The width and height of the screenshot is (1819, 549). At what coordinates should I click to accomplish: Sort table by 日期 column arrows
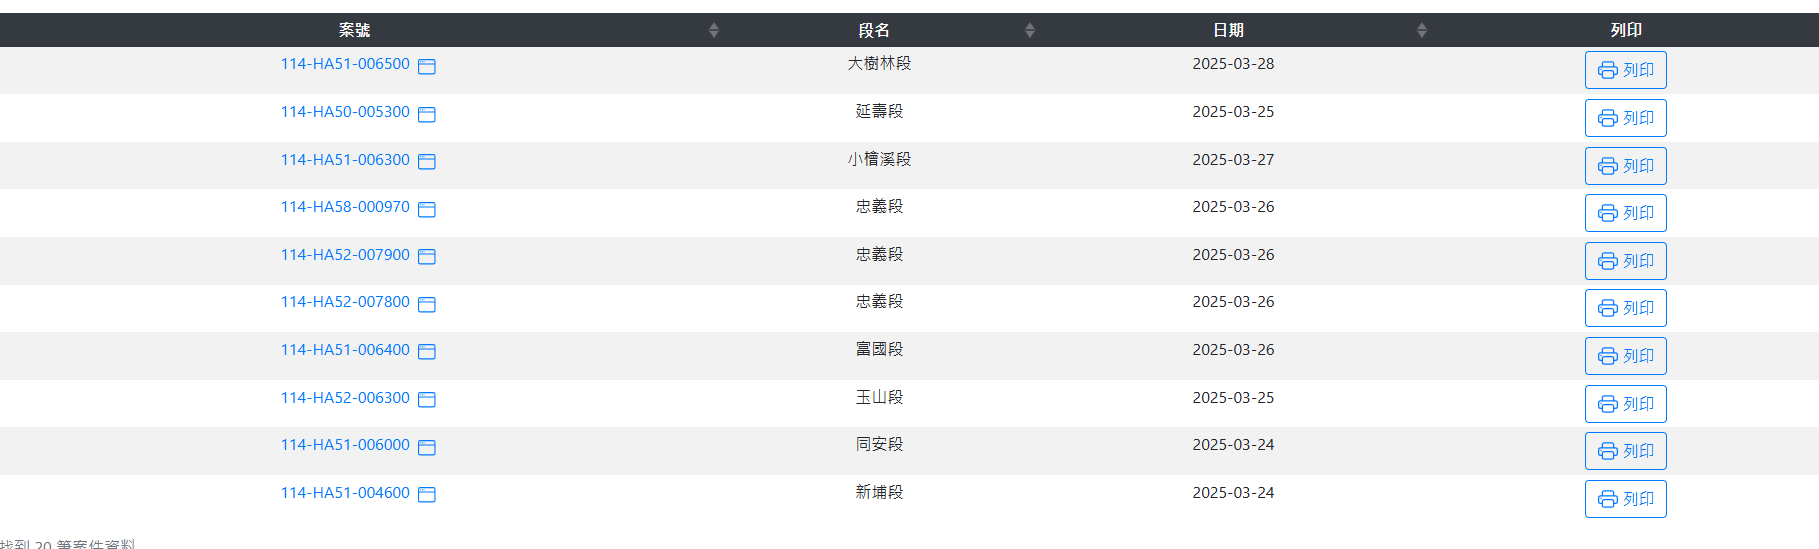pos(1421,30)
